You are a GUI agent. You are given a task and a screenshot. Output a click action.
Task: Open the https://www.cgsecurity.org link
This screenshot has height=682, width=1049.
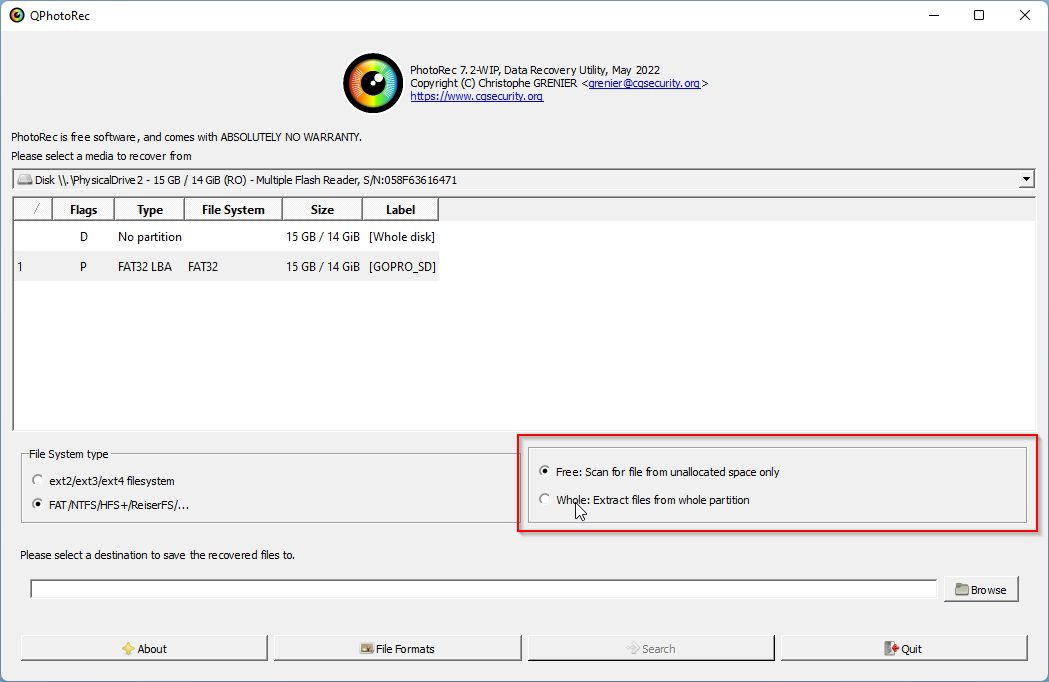click(x=476, y=96)
